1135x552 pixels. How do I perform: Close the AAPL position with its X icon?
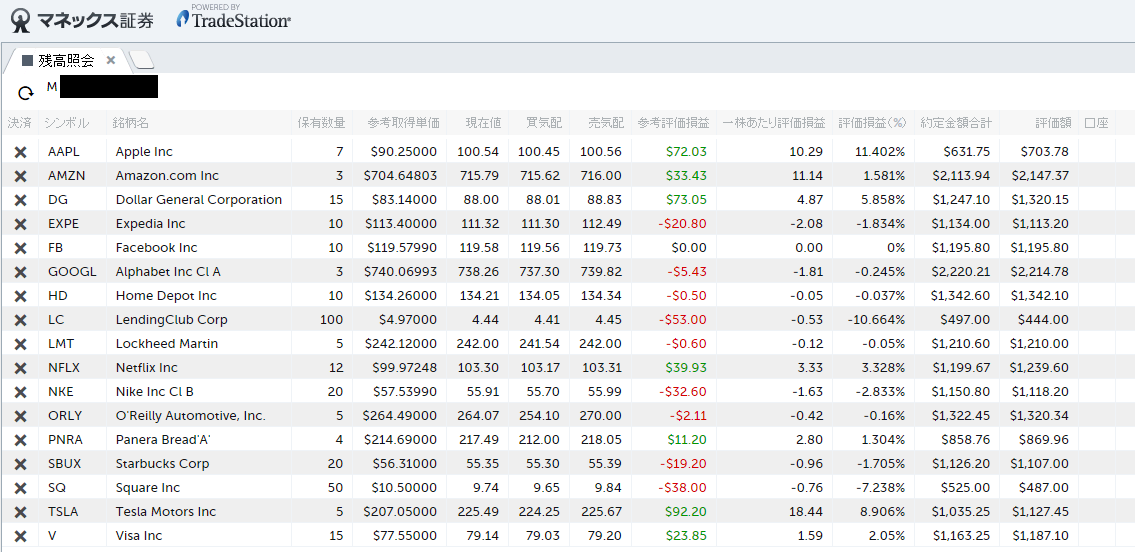[x=21, y=152]
